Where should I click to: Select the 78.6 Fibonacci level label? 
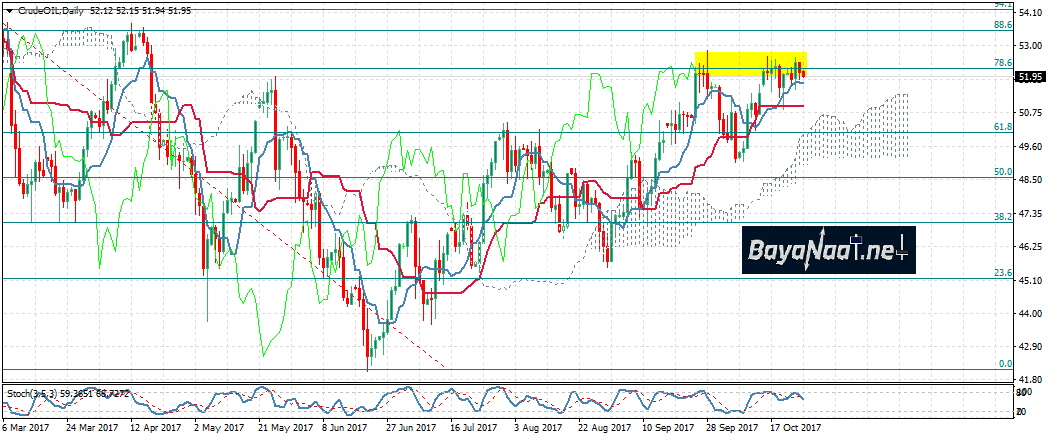click(1003, 63)
